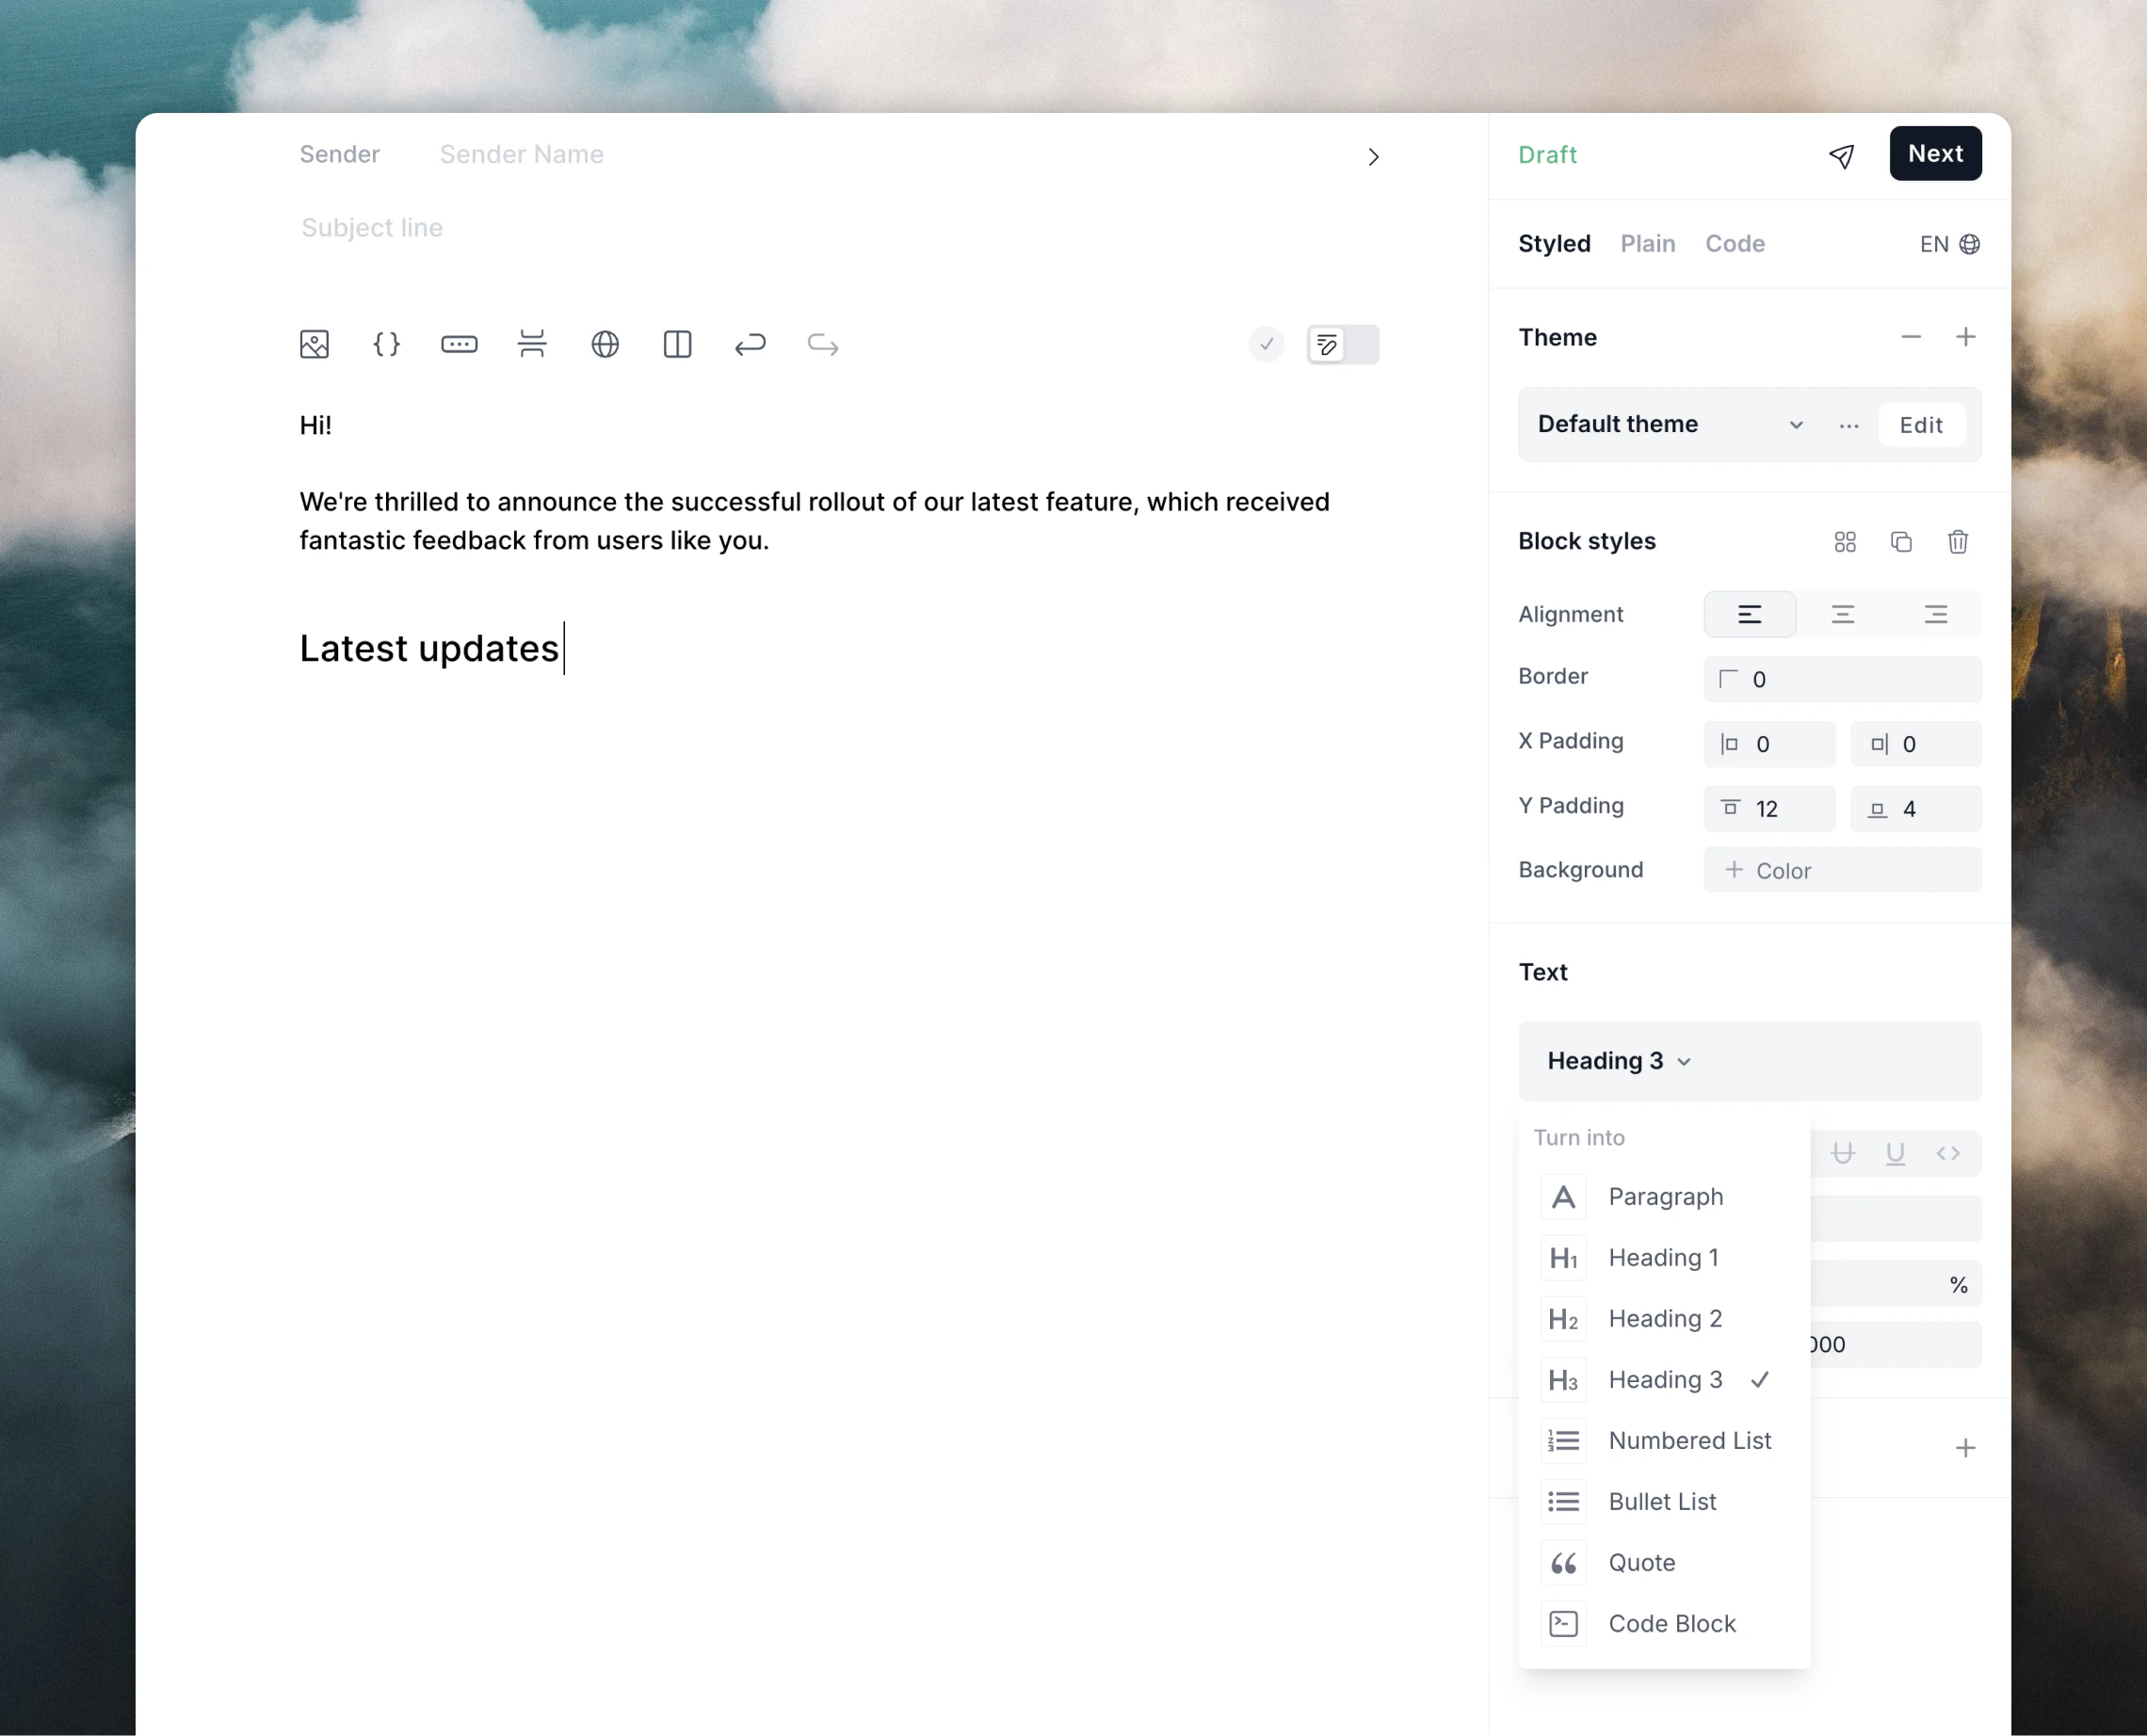Delete the block via trash icon

click(1958, 541)
